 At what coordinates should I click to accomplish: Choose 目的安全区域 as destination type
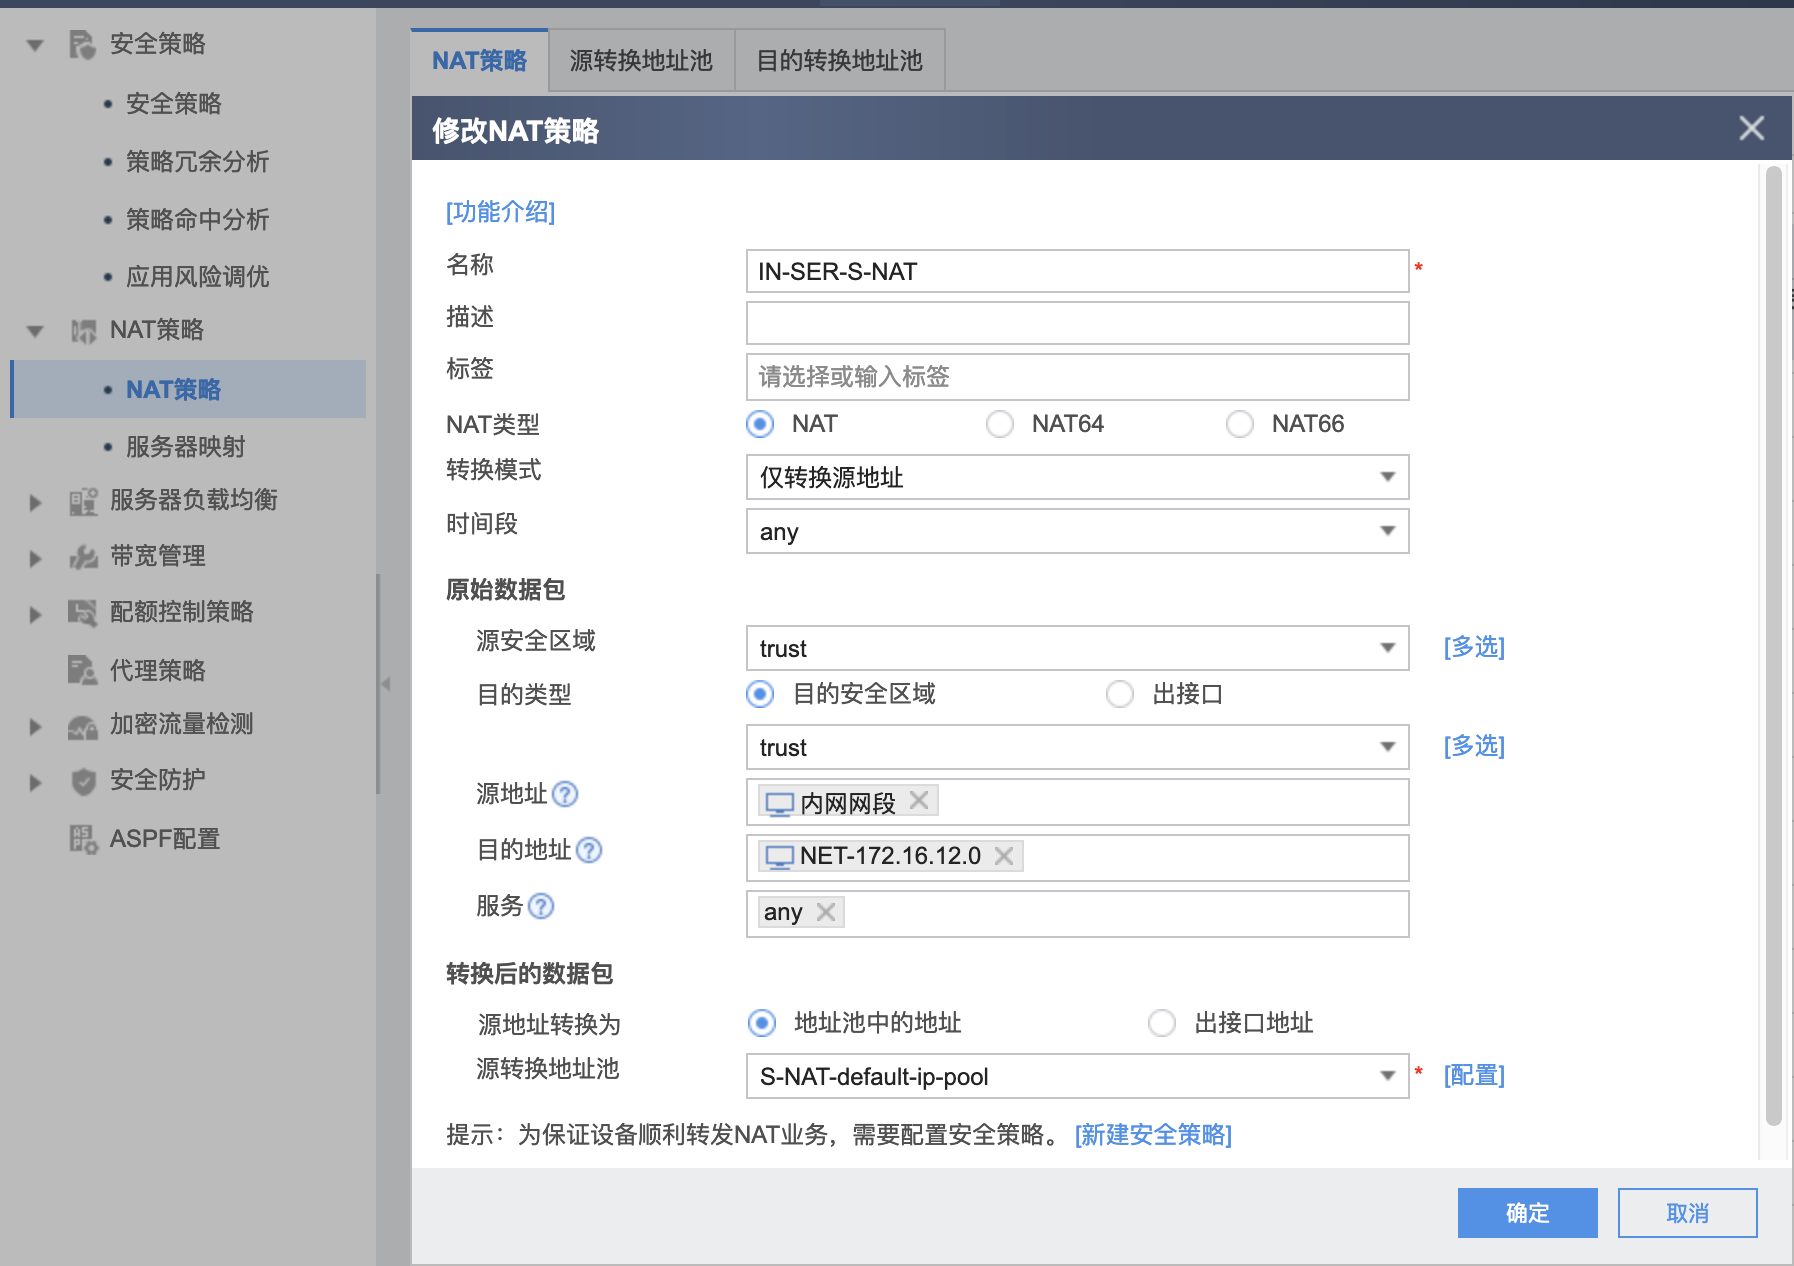click(x=760, y=694)
